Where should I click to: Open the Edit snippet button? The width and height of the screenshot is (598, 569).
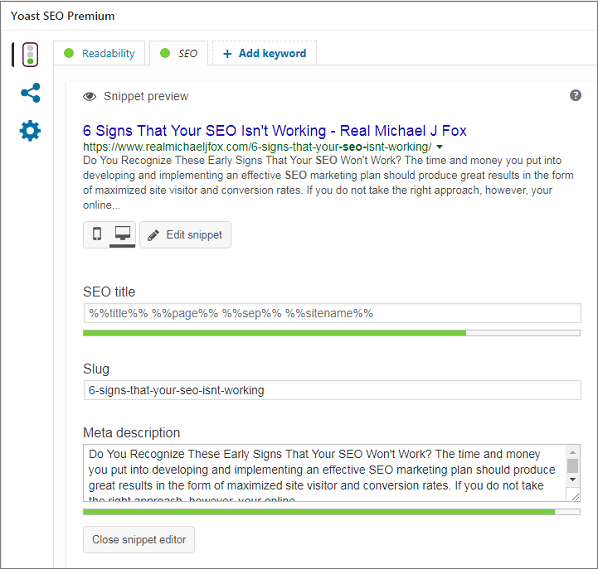pos(185,235)
